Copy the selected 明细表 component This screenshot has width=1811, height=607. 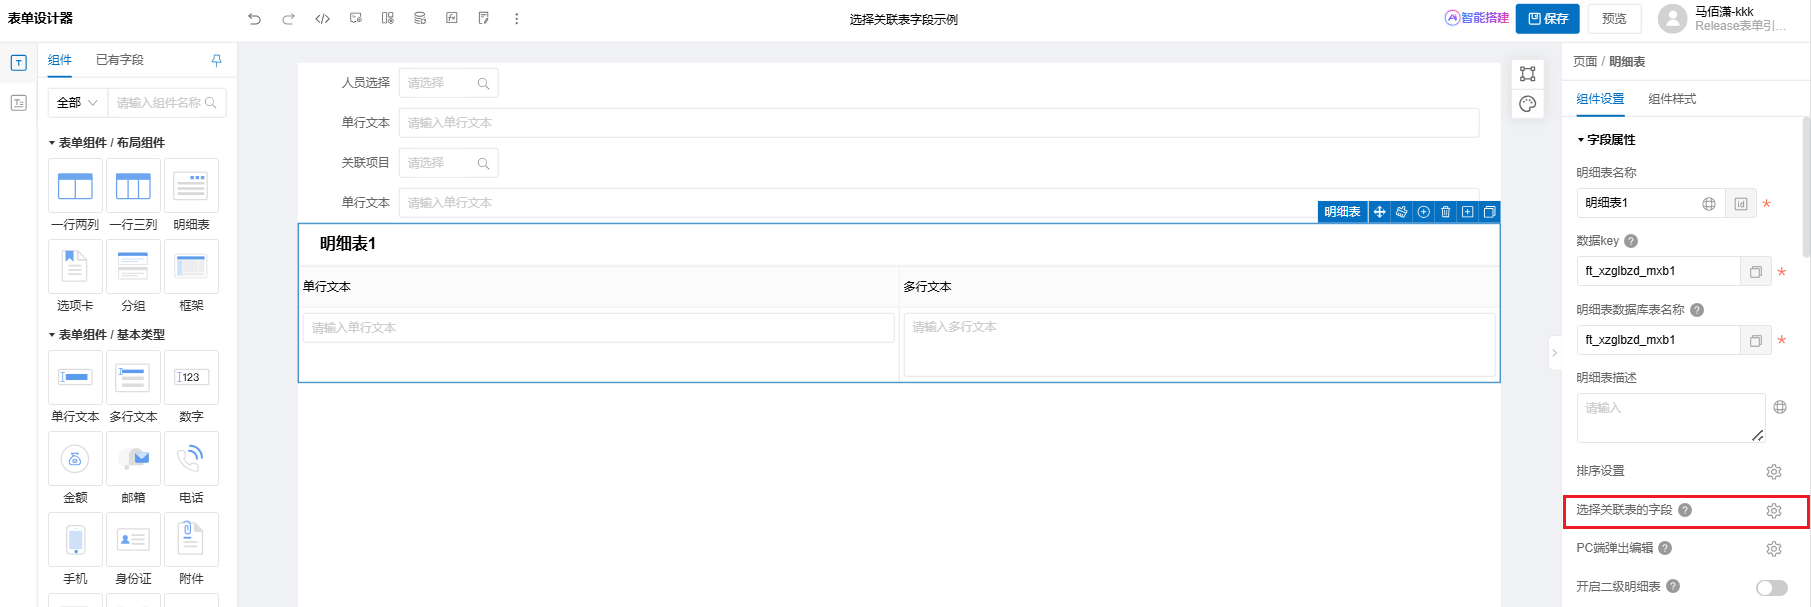pos(1489,212)
